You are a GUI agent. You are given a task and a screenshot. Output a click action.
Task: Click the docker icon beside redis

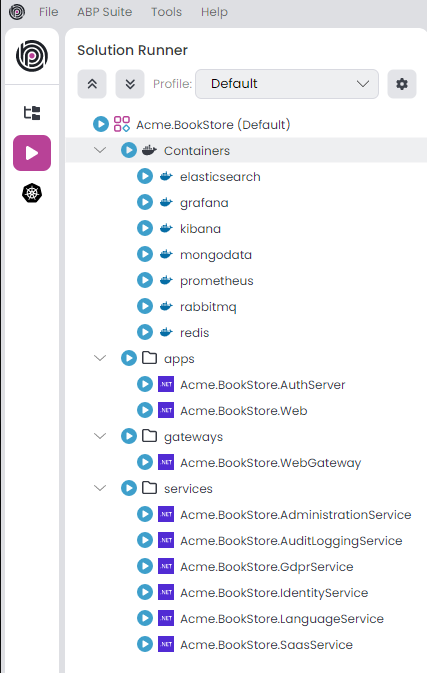pyautogui.click(x=166, y=332)
